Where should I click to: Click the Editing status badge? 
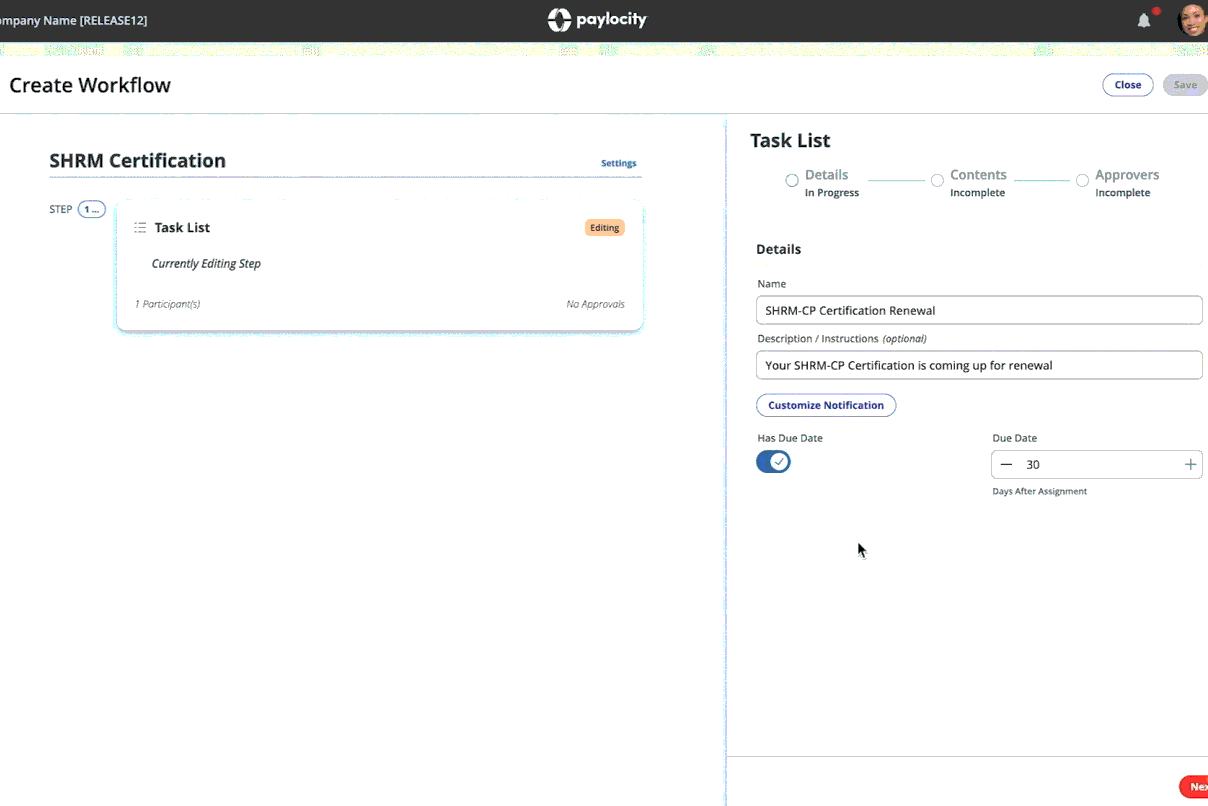click(605, 228)
